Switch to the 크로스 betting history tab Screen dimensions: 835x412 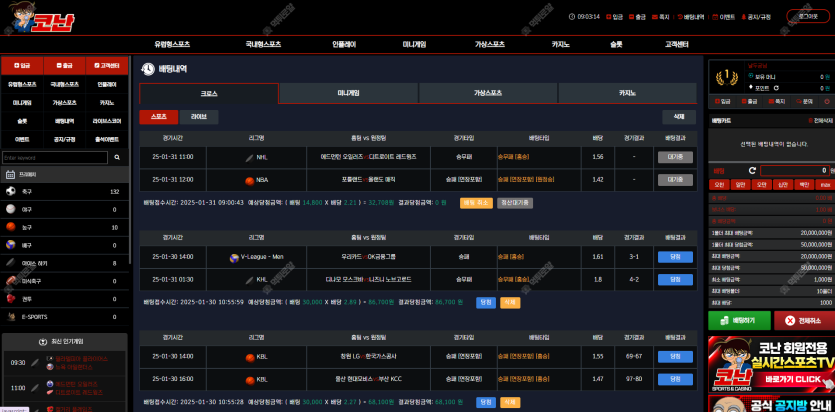(209, 93)
